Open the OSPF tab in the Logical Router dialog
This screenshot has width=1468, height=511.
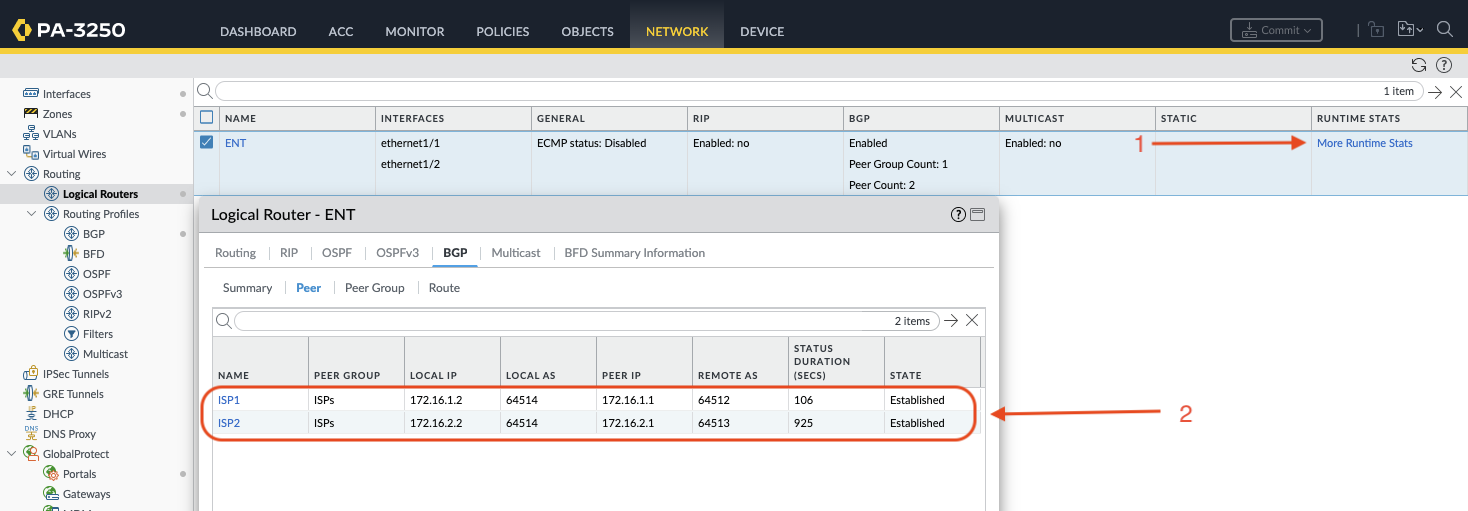tap(336, 253)
